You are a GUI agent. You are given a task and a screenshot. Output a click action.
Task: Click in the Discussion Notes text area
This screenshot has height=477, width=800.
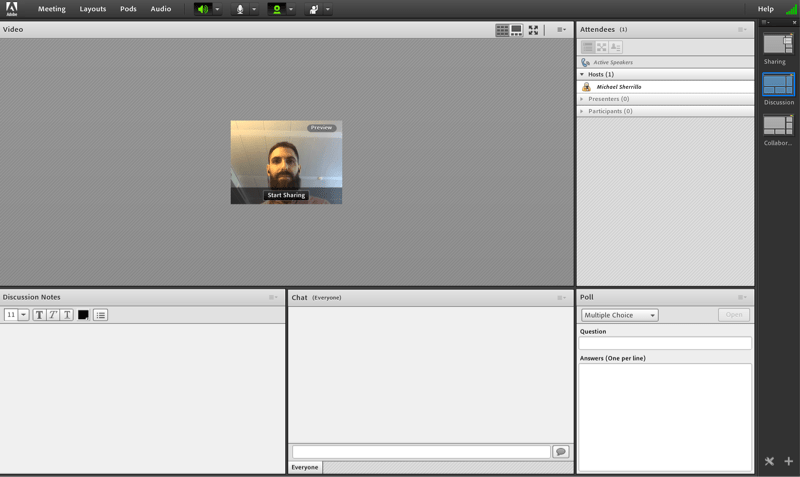point(142,398)
